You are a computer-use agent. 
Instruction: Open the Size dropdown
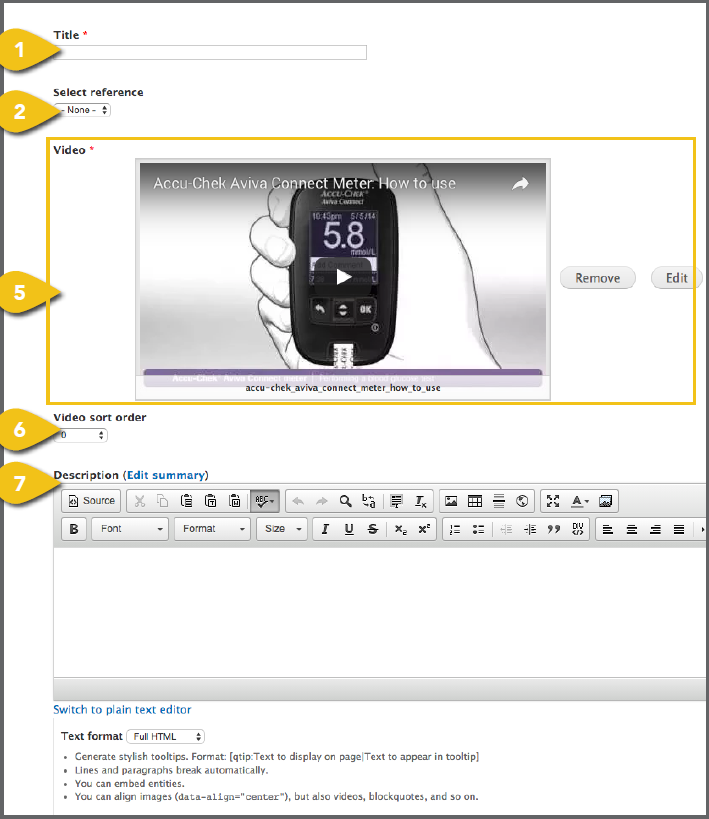point(282,529)
